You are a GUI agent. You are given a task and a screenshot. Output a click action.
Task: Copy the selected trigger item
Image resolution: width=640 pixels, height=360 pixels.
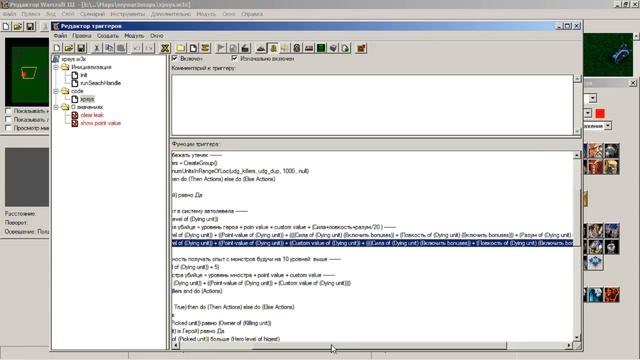point(109,48)
